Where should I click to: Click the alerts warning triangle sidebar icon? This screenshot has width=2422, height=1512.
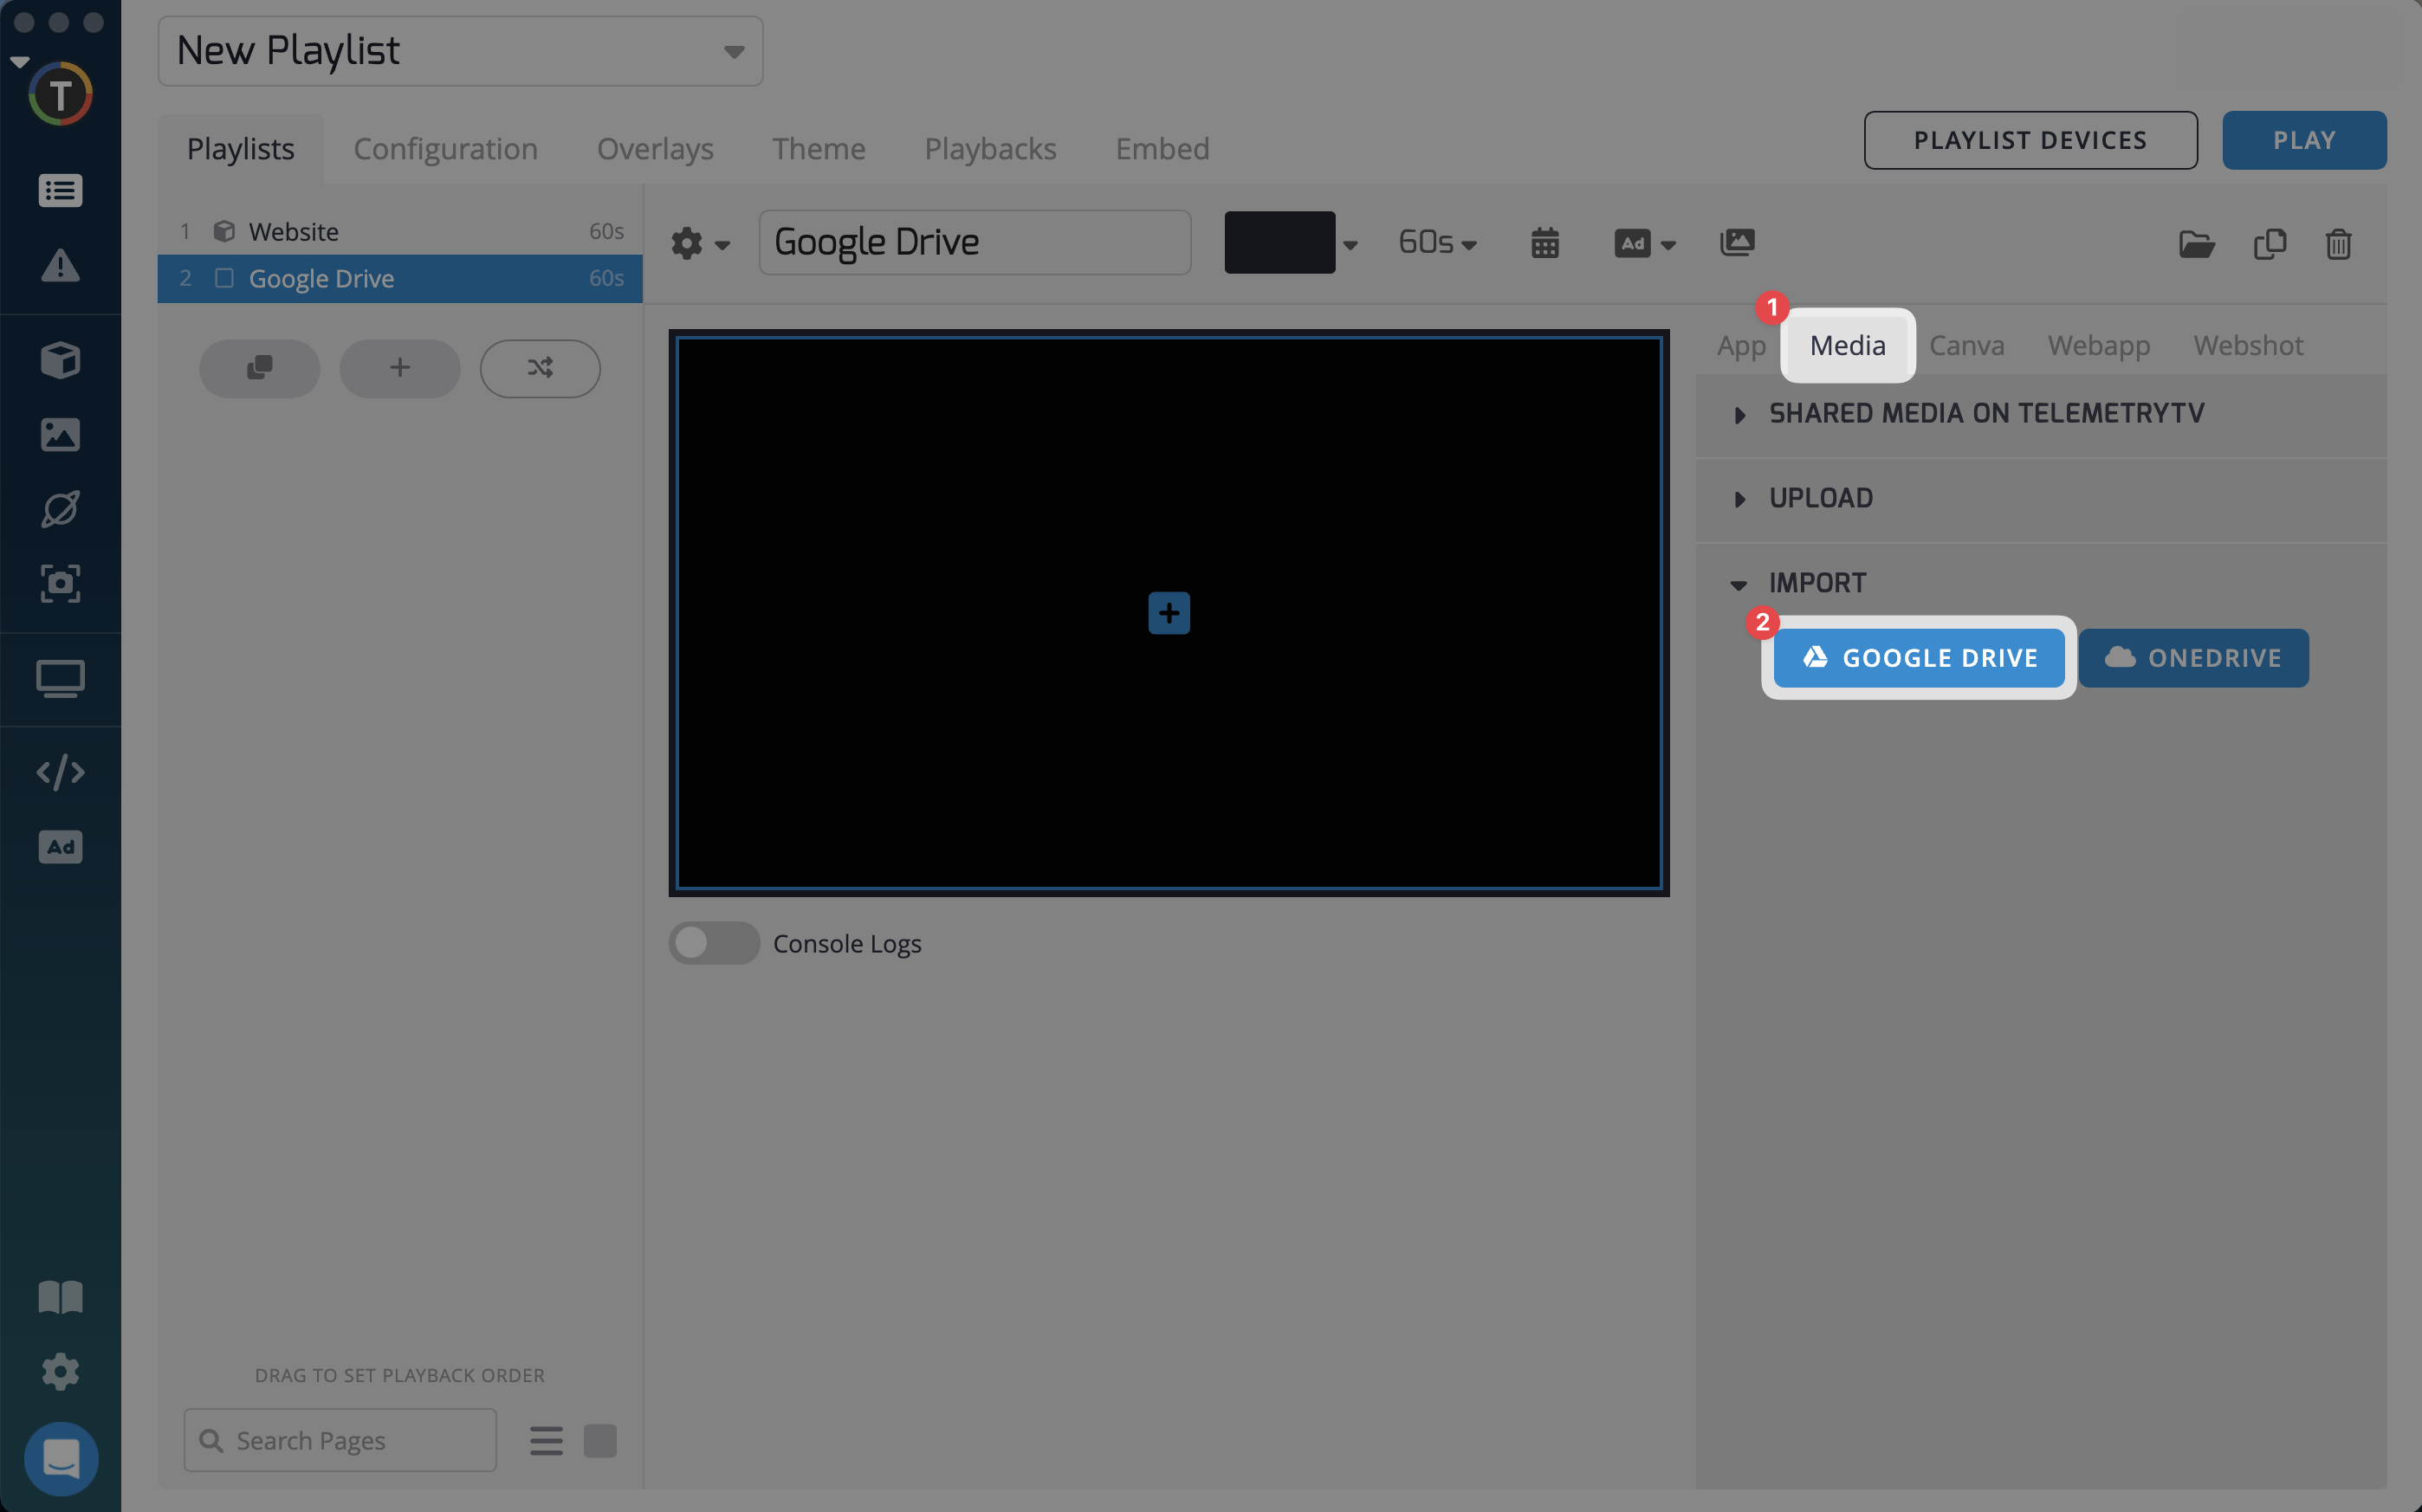[60, 266]
